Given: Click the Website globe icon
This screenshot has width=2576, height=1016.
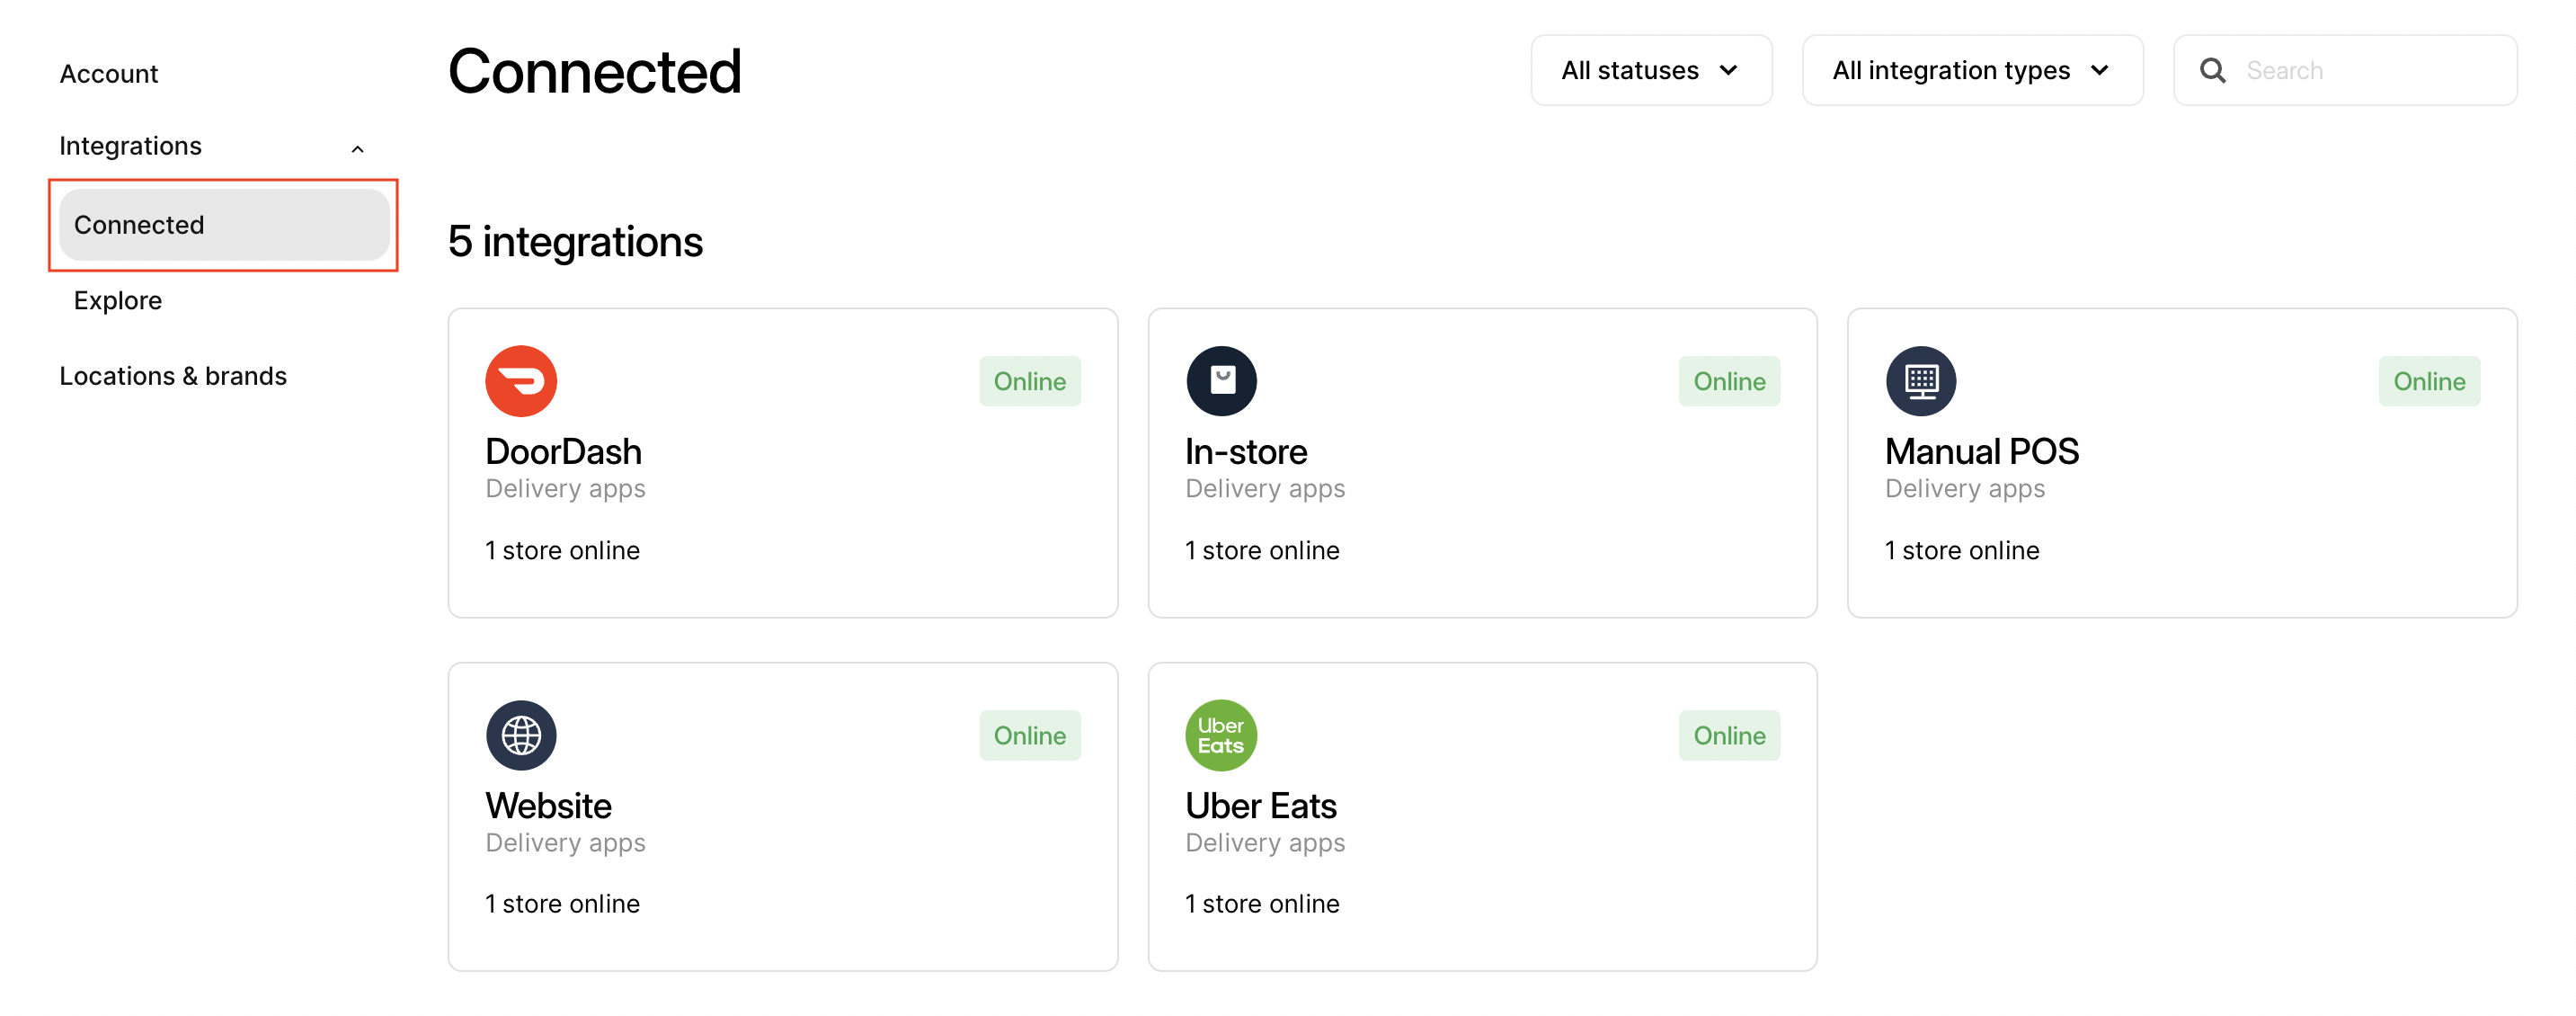Looking at the screenshot, I should tap(521, 735).
